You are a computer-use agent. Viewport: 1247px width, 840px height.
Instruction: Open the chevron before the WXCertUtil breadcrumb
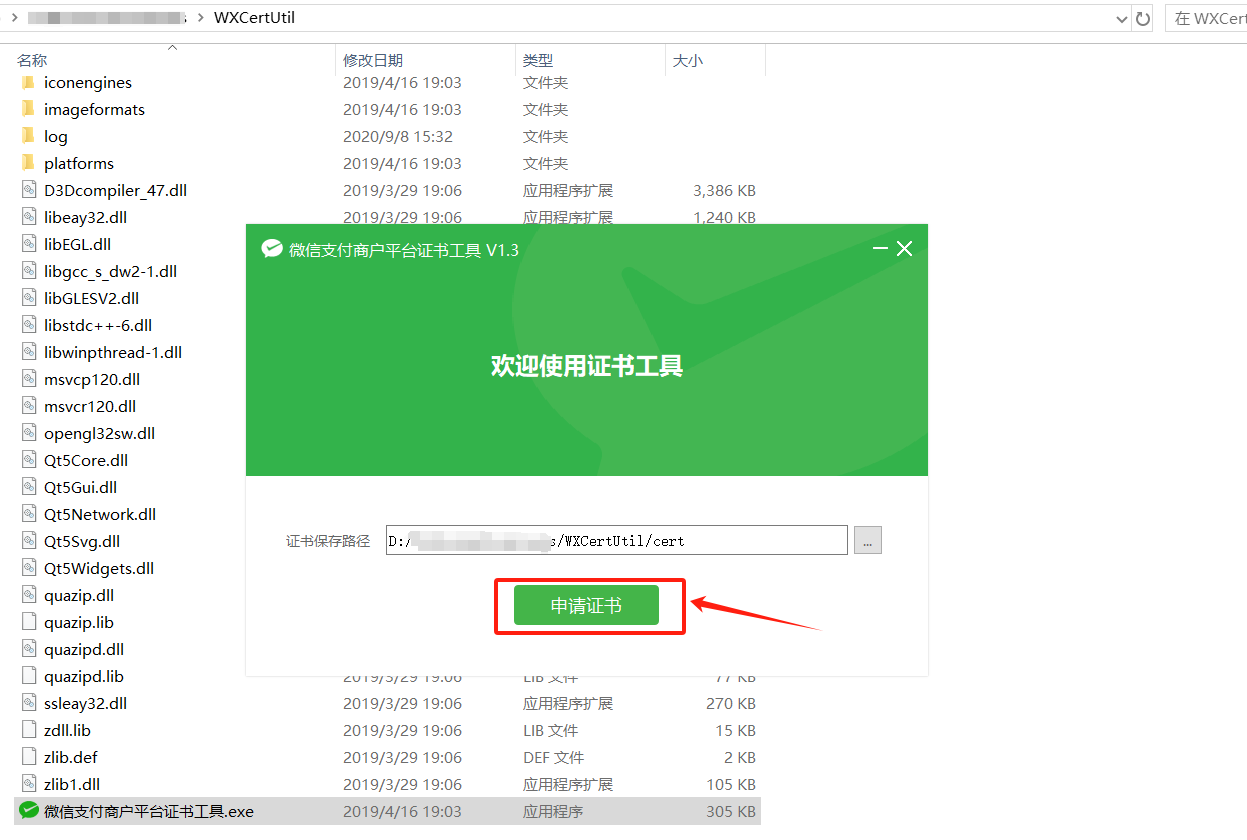tap(199, 18)
